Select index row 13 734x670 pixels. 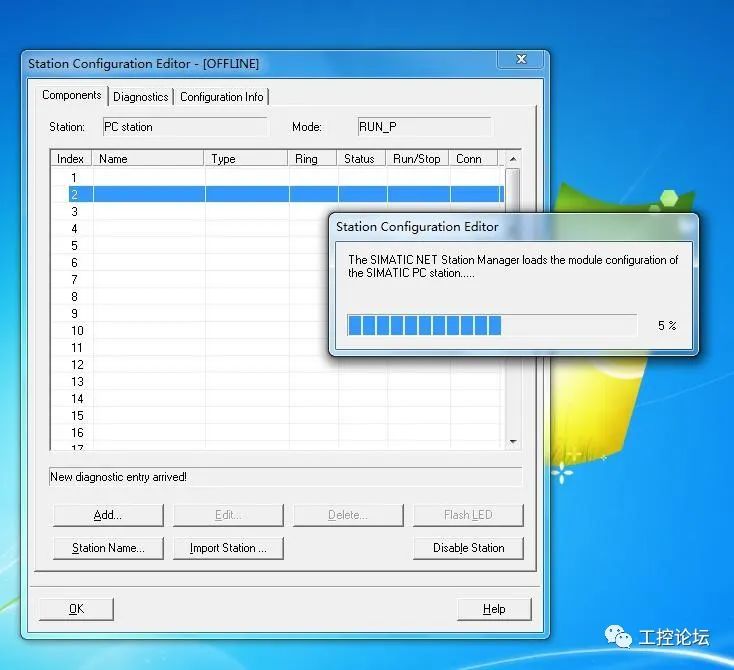click(277, 382)
